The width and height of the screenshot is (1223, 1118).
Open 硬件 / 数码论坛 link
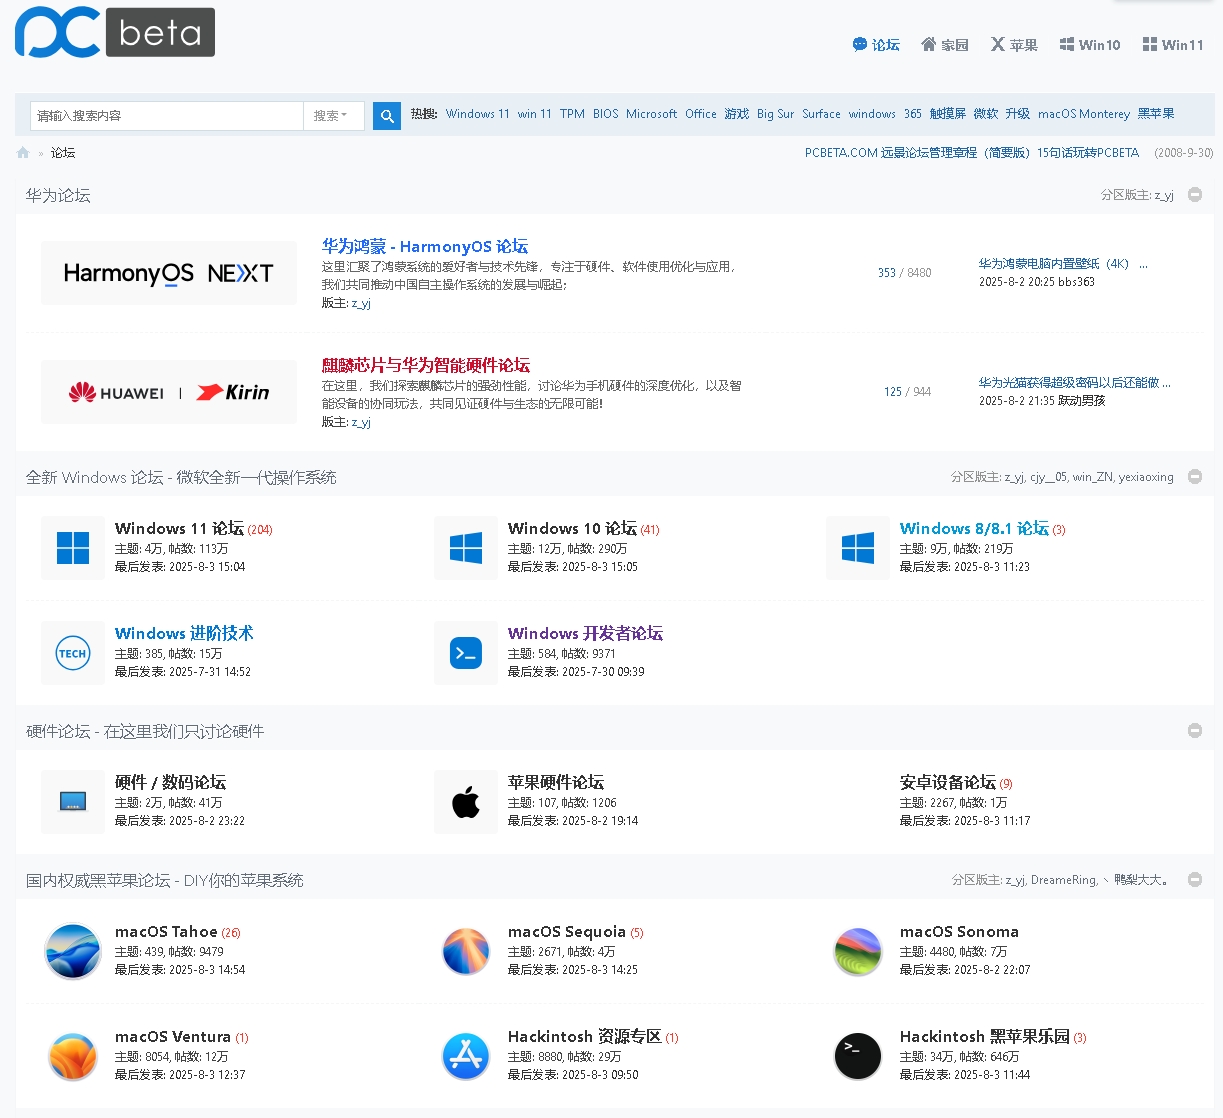tap(170, 782)
